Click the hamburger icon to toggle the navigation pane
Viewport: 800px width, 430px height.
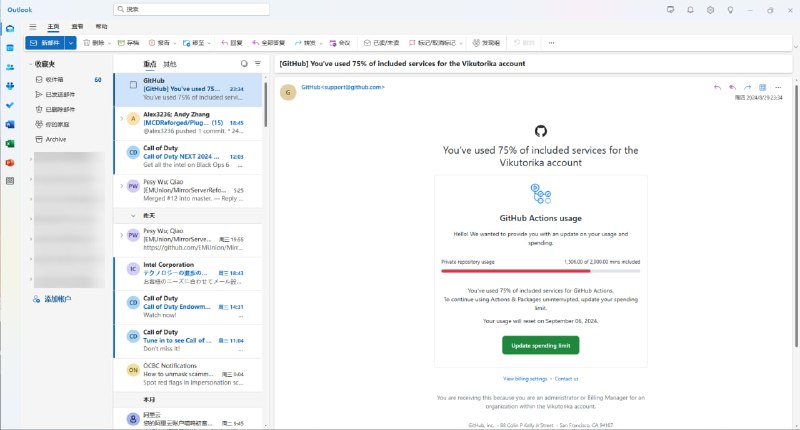pos(34,27)
